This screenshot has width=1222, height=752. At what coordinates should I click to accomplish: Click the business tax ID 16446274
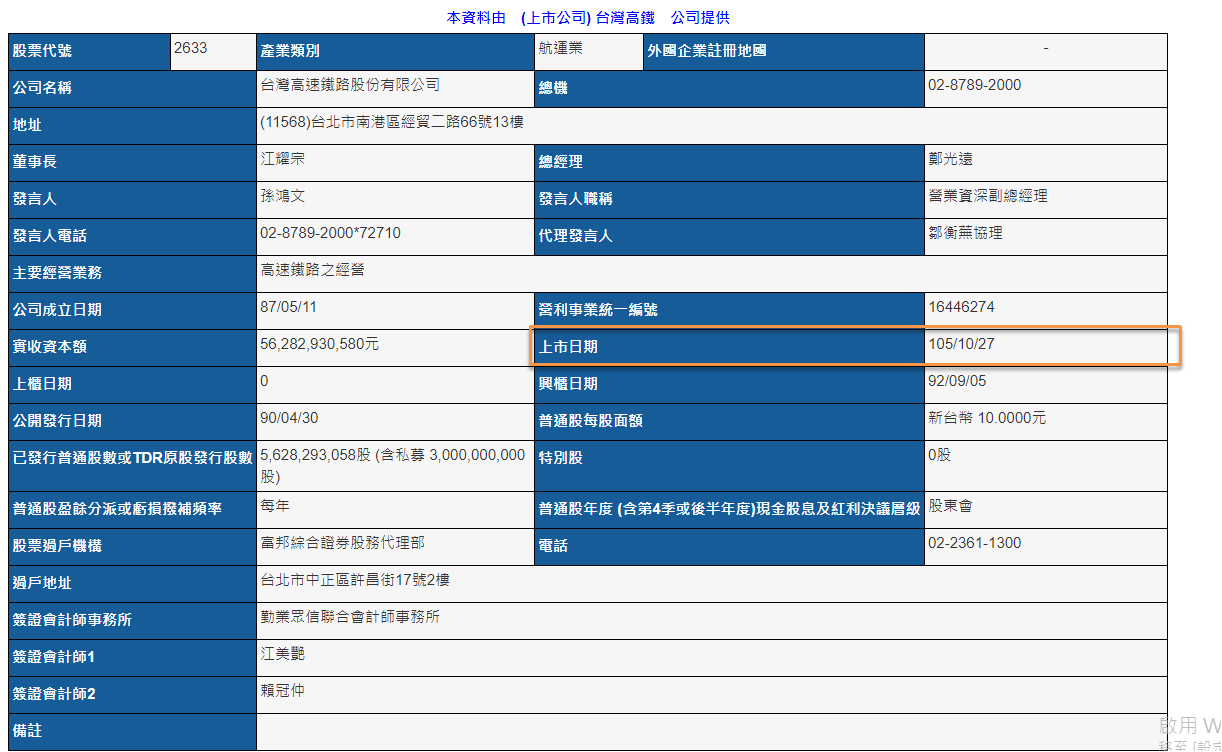[x=961, y=307]
